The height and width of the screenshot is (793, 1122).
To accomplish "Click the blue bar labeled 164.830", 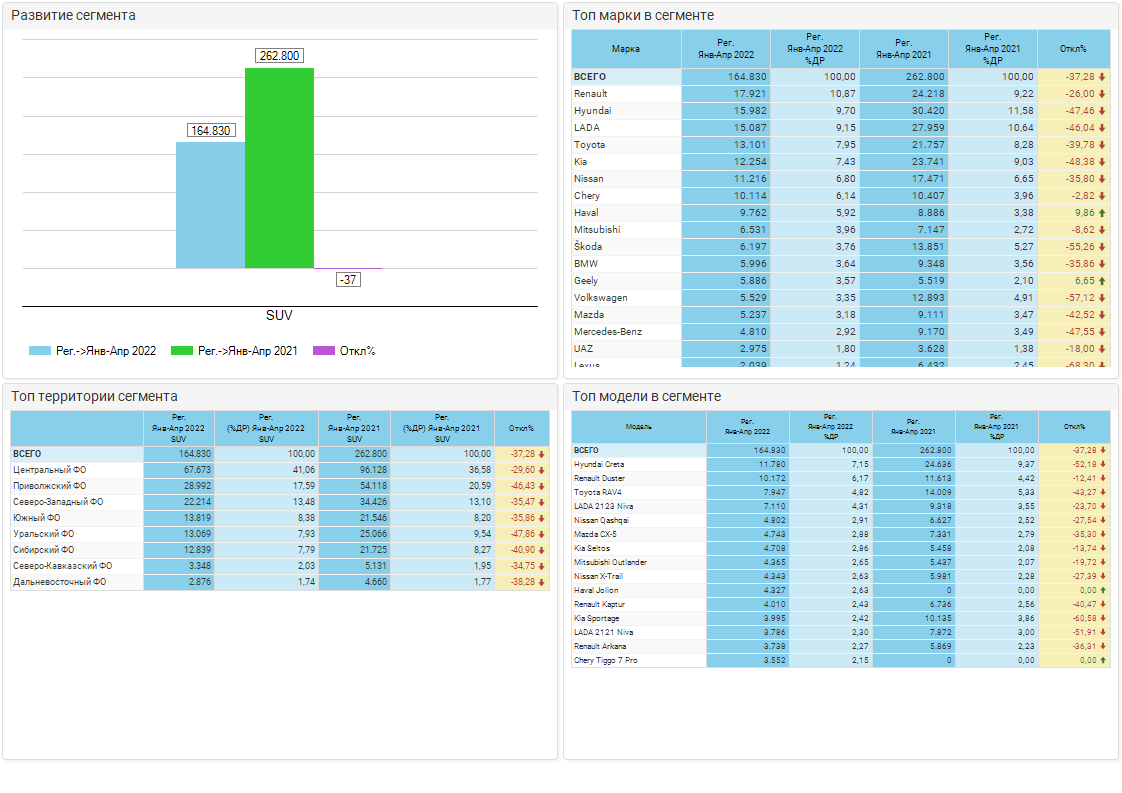I will (x=210, y=205).
